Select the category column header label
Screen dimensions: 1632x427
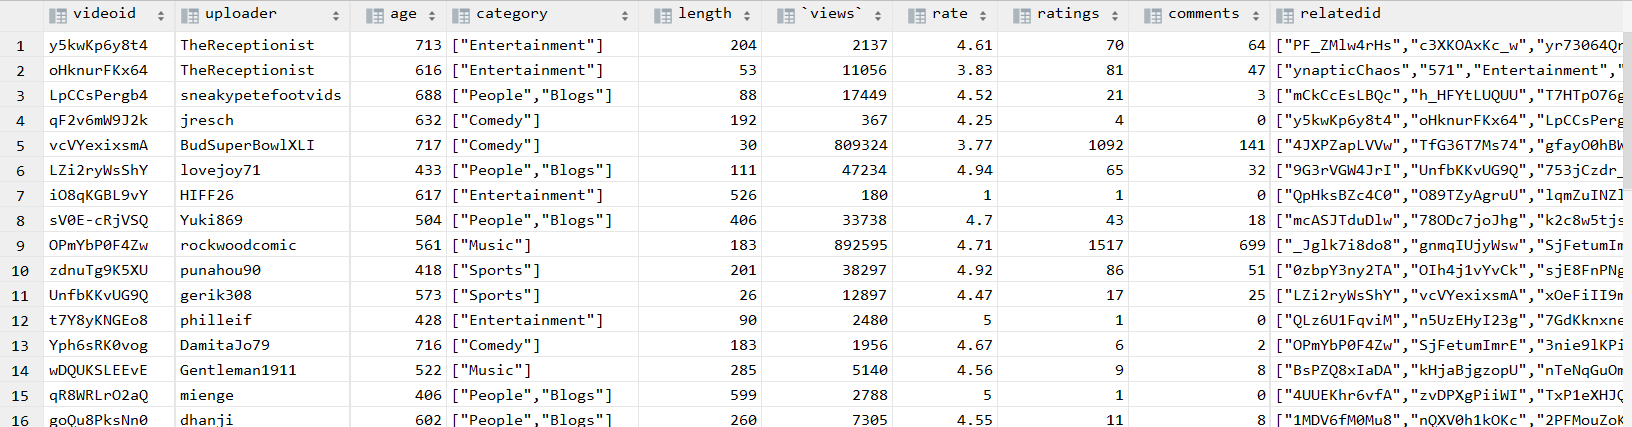click(512, 14)
